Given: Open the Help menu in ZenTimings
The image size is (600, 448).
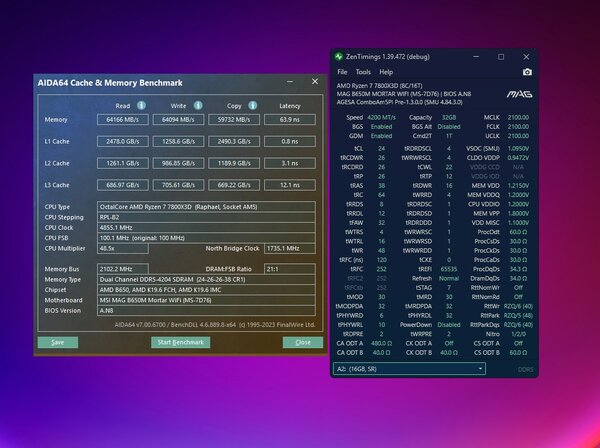Looking at the screenshot, I should point(386,72).
